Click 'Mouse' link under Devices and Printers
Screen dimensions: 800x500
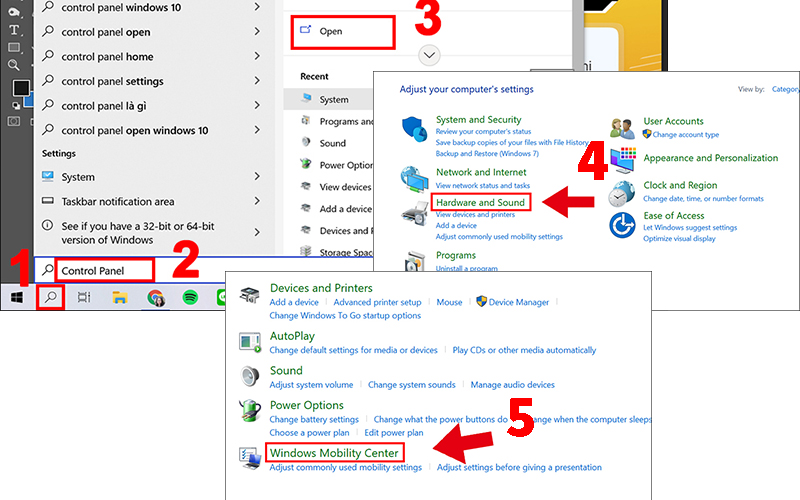(449, 302)
